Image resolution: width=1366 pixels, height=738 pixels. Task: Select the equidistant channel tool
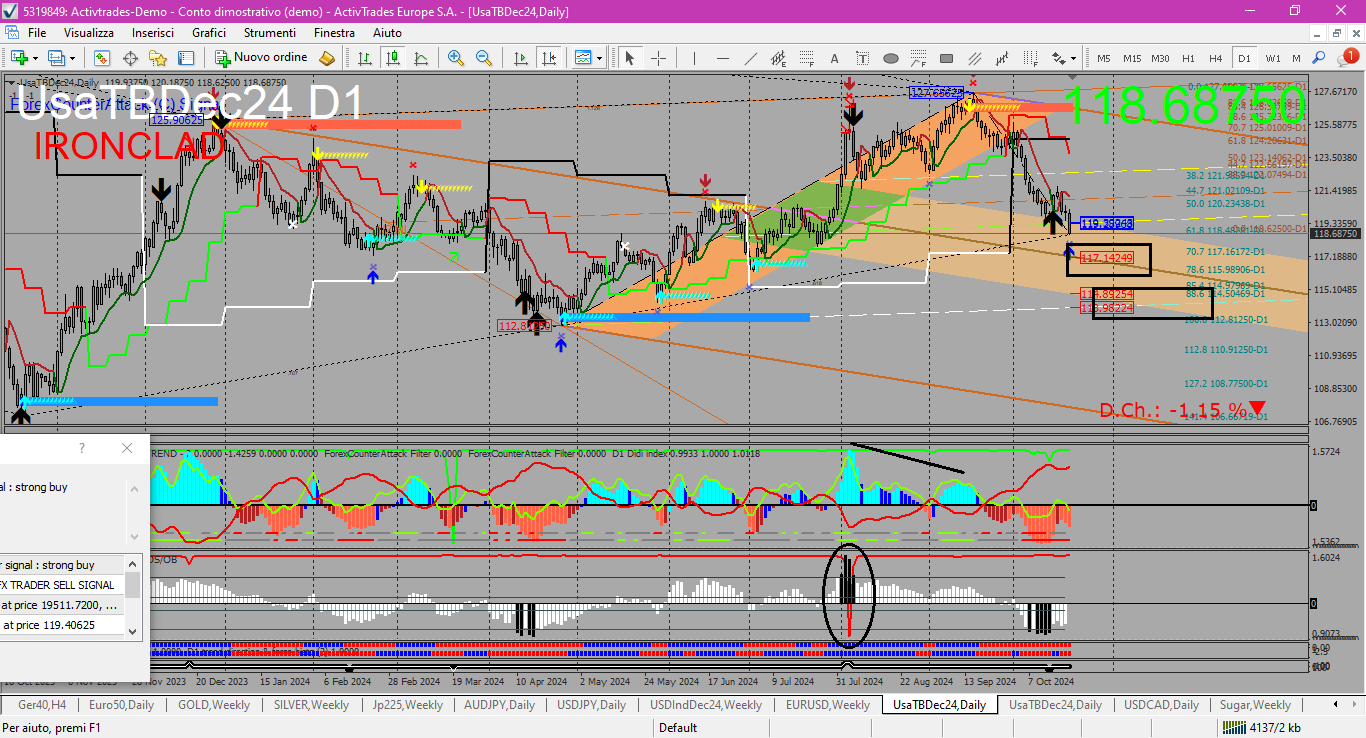tap(779, 58)
